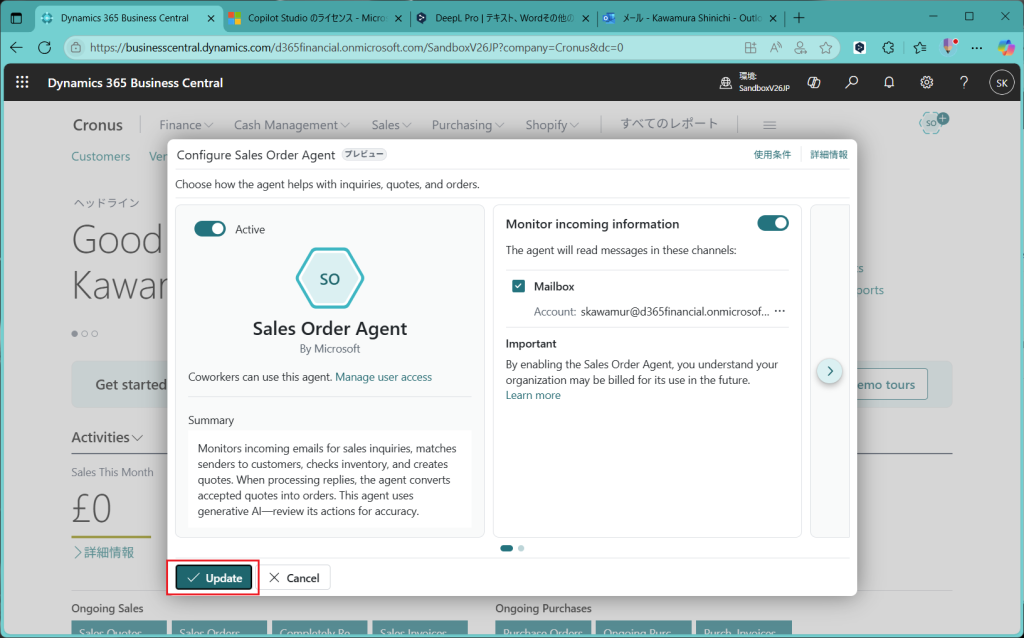This screenshot has height=638, width=1024.
Task: Refresh the browser page
Action: (x=44, y=47)
